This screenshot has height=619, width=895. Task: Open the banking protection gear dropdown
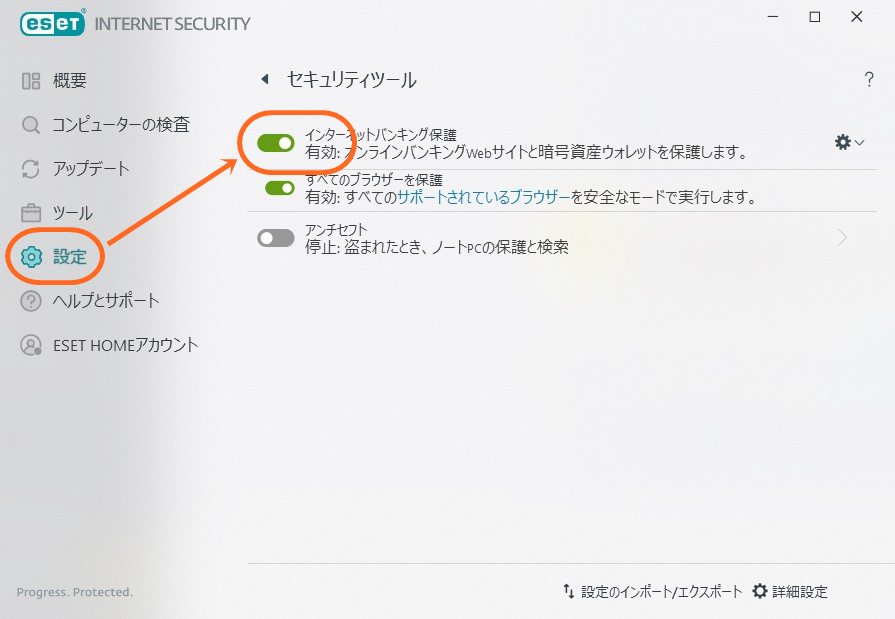coord(849,142)
